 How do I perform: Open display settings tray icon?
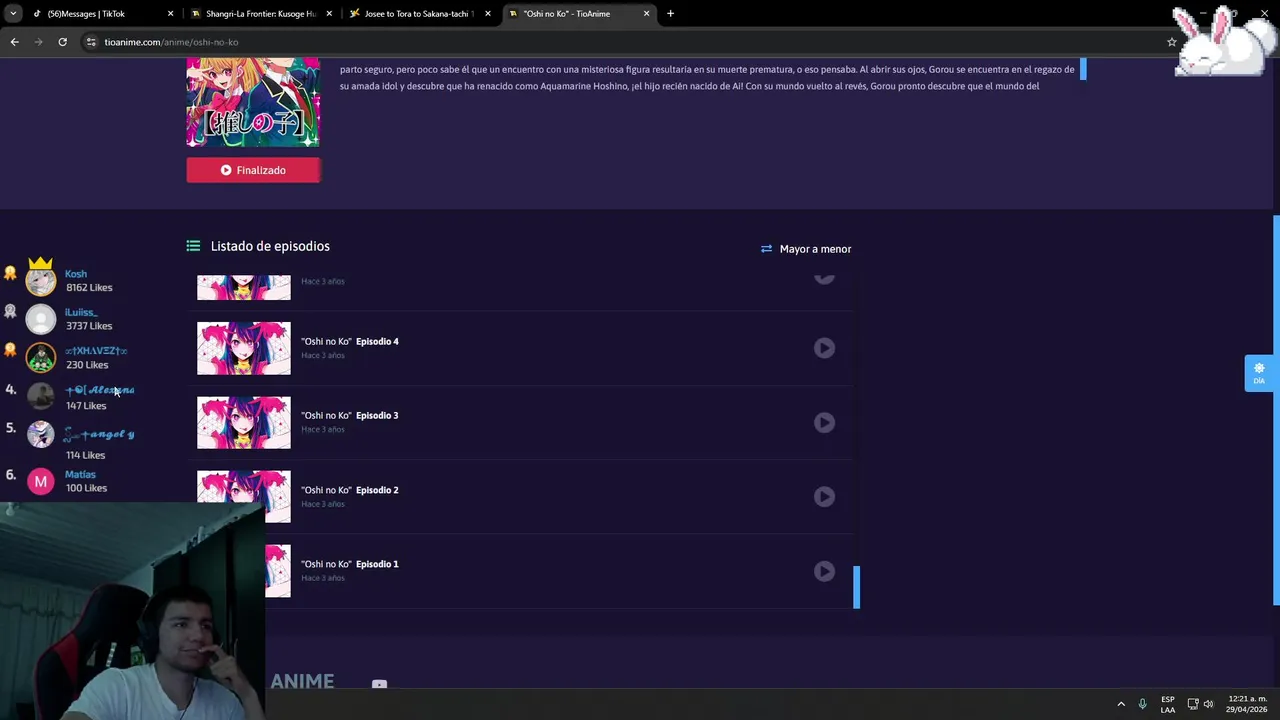pyautogui.click(x=1192, y=704)
